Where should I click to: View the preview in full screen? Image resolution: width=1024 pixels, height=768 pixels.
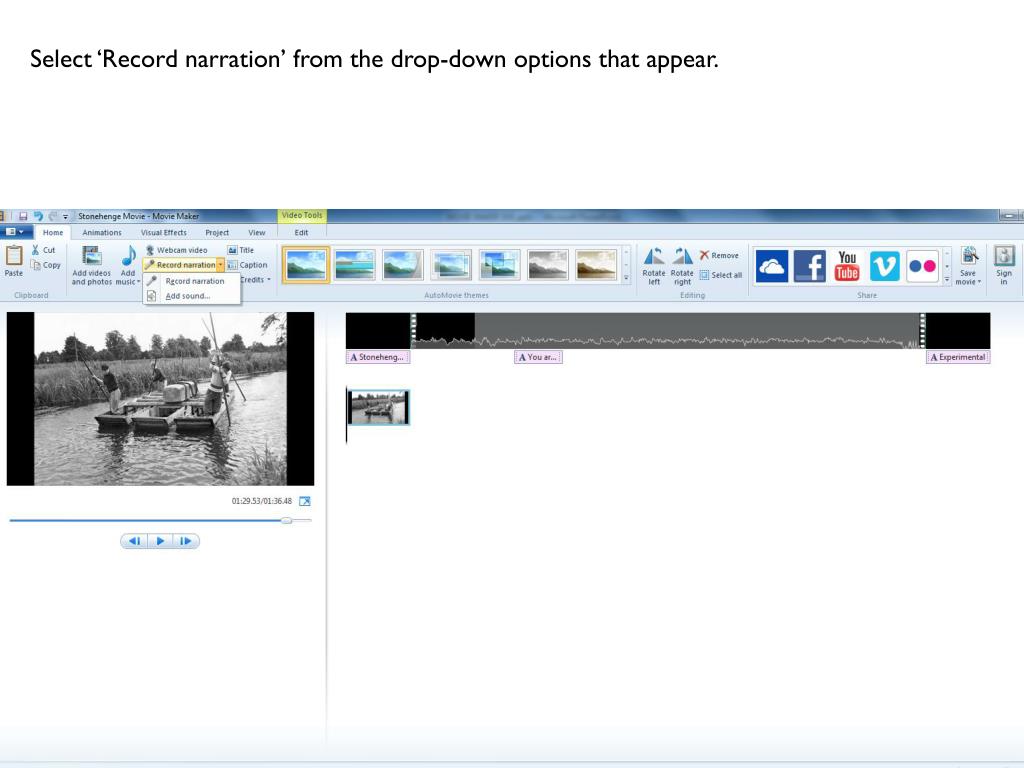tap(305, 501)
